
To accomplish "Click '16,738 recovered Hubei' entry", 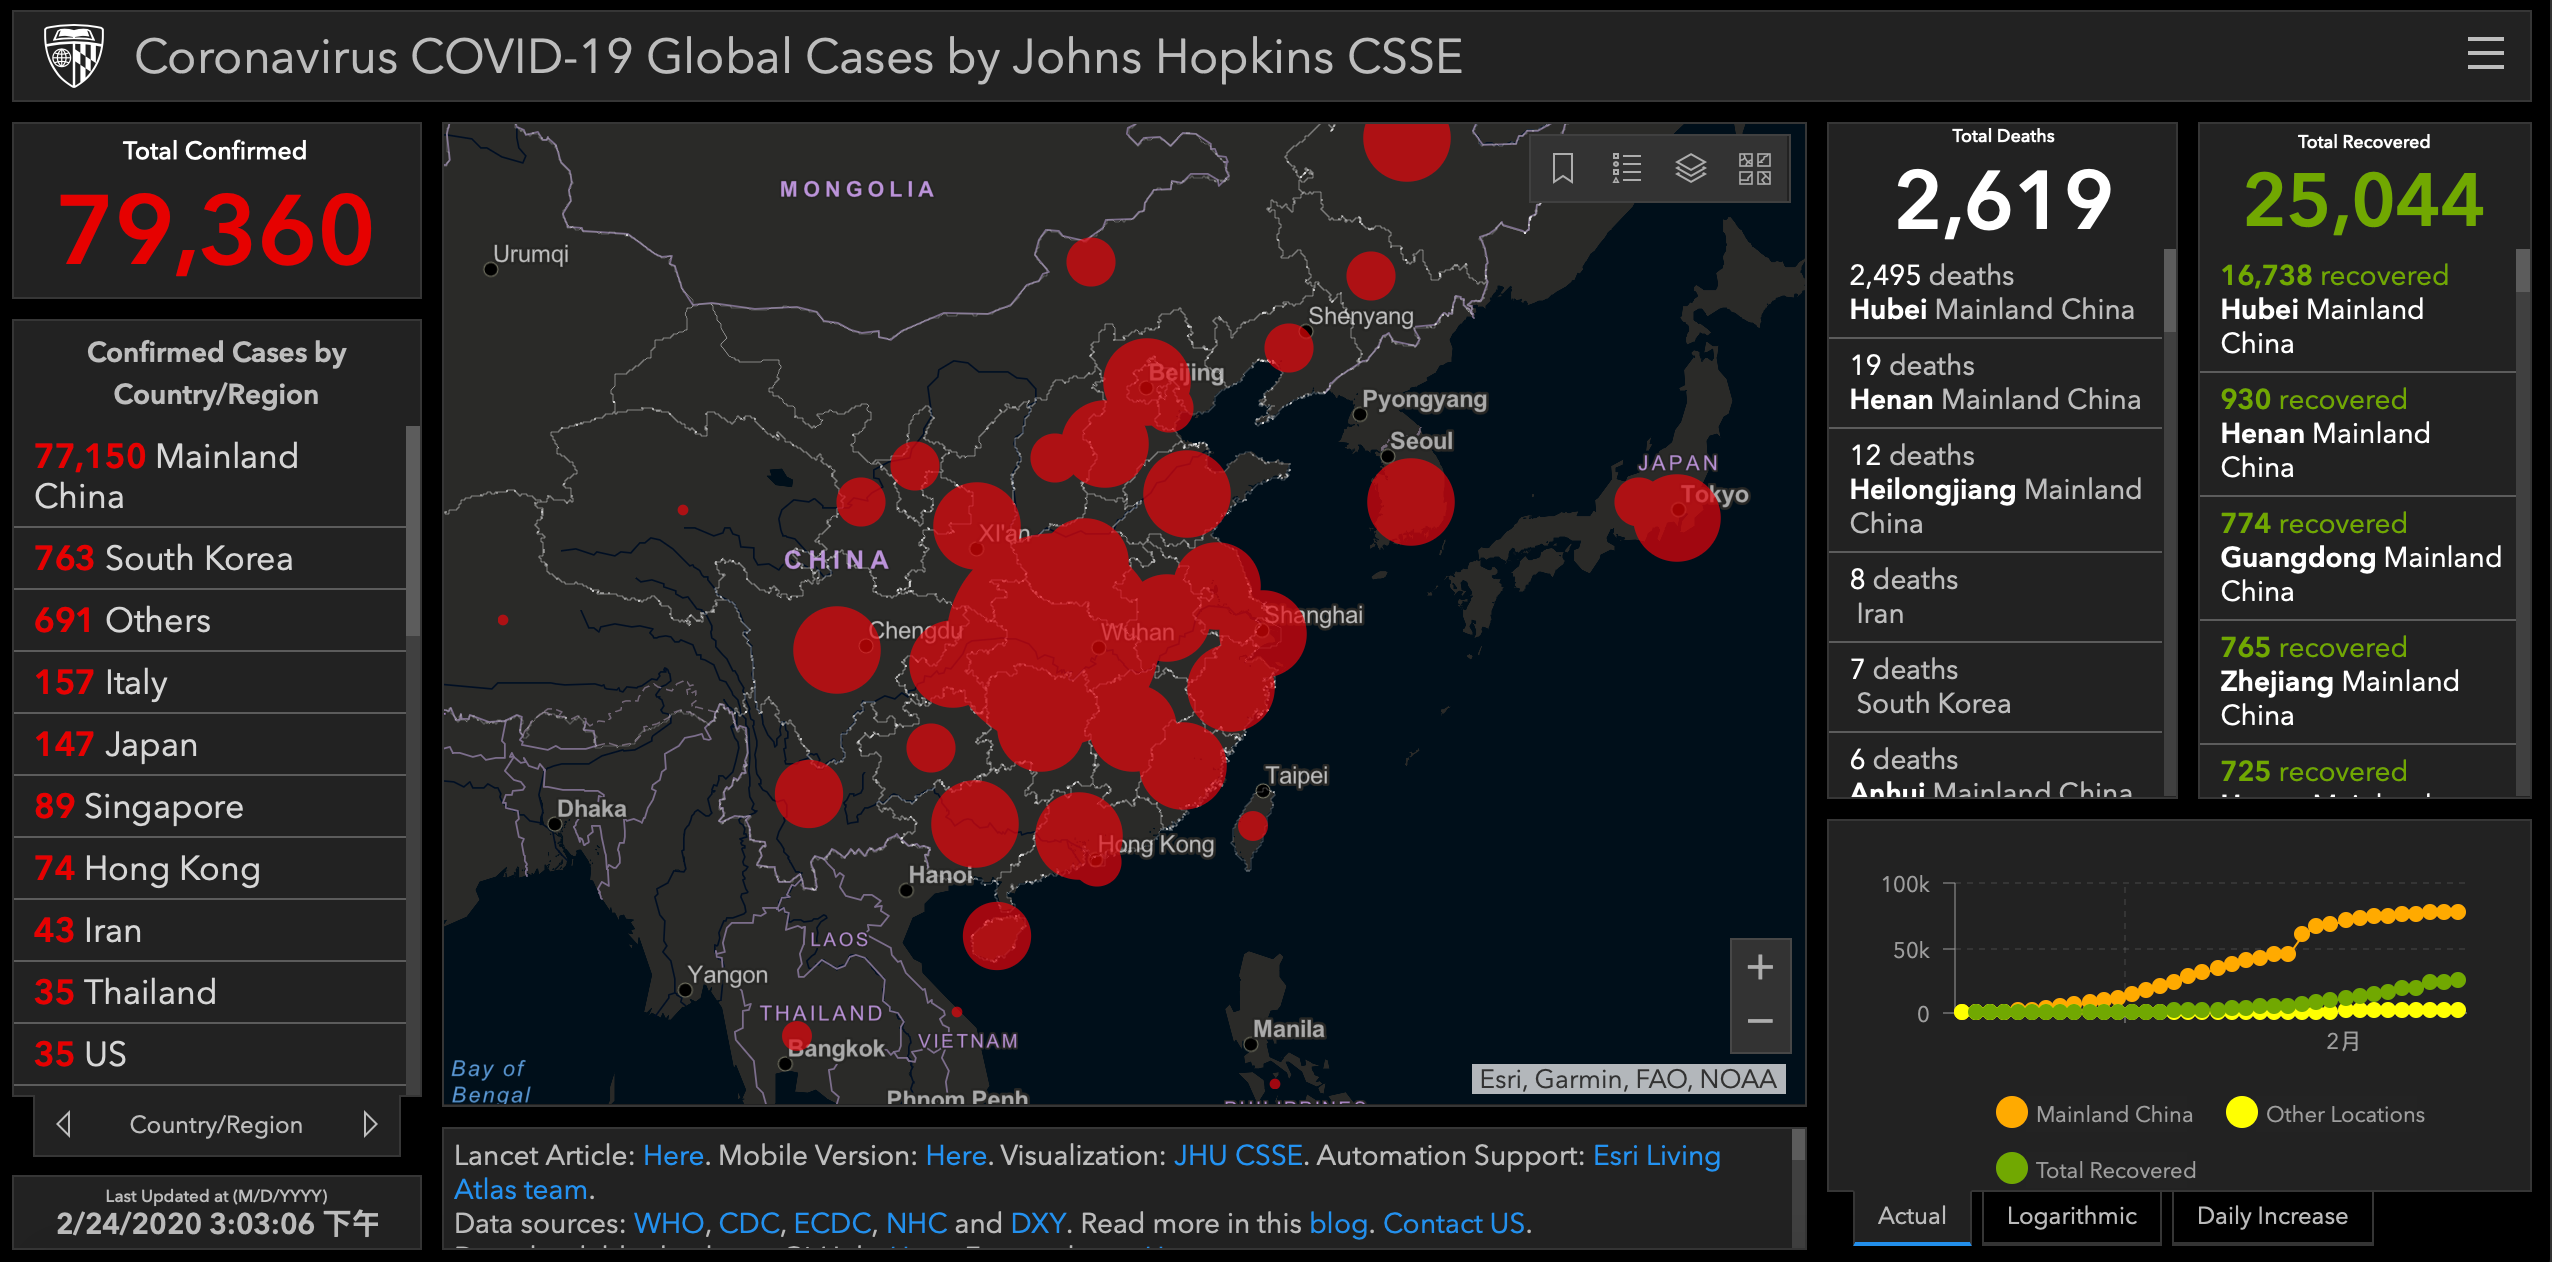I will (x=2357, y=309).
